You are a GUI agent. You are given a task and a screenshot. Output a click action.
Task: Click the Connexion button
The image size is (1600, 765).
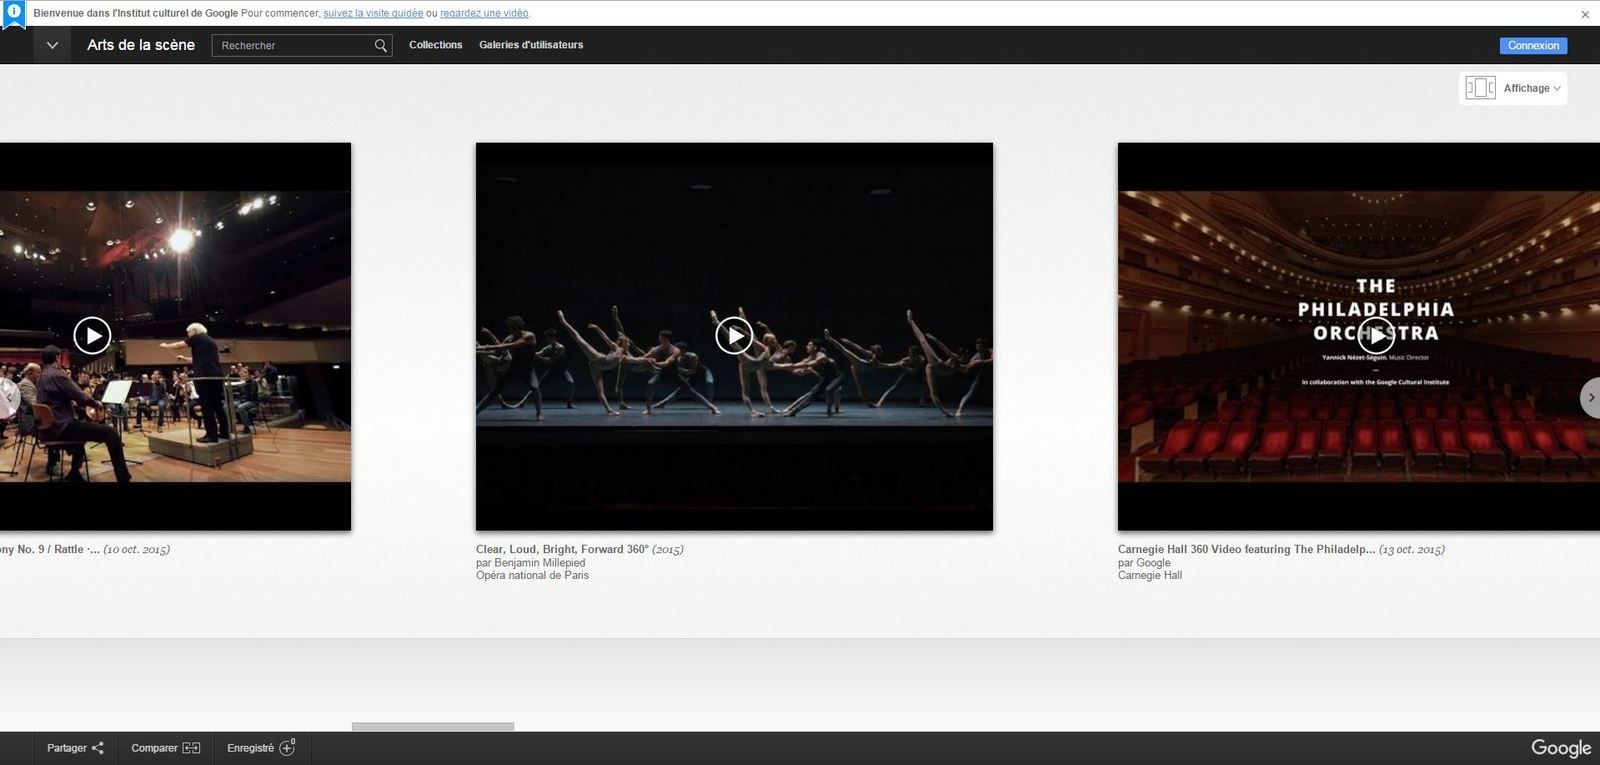(x=1533, y=46)
